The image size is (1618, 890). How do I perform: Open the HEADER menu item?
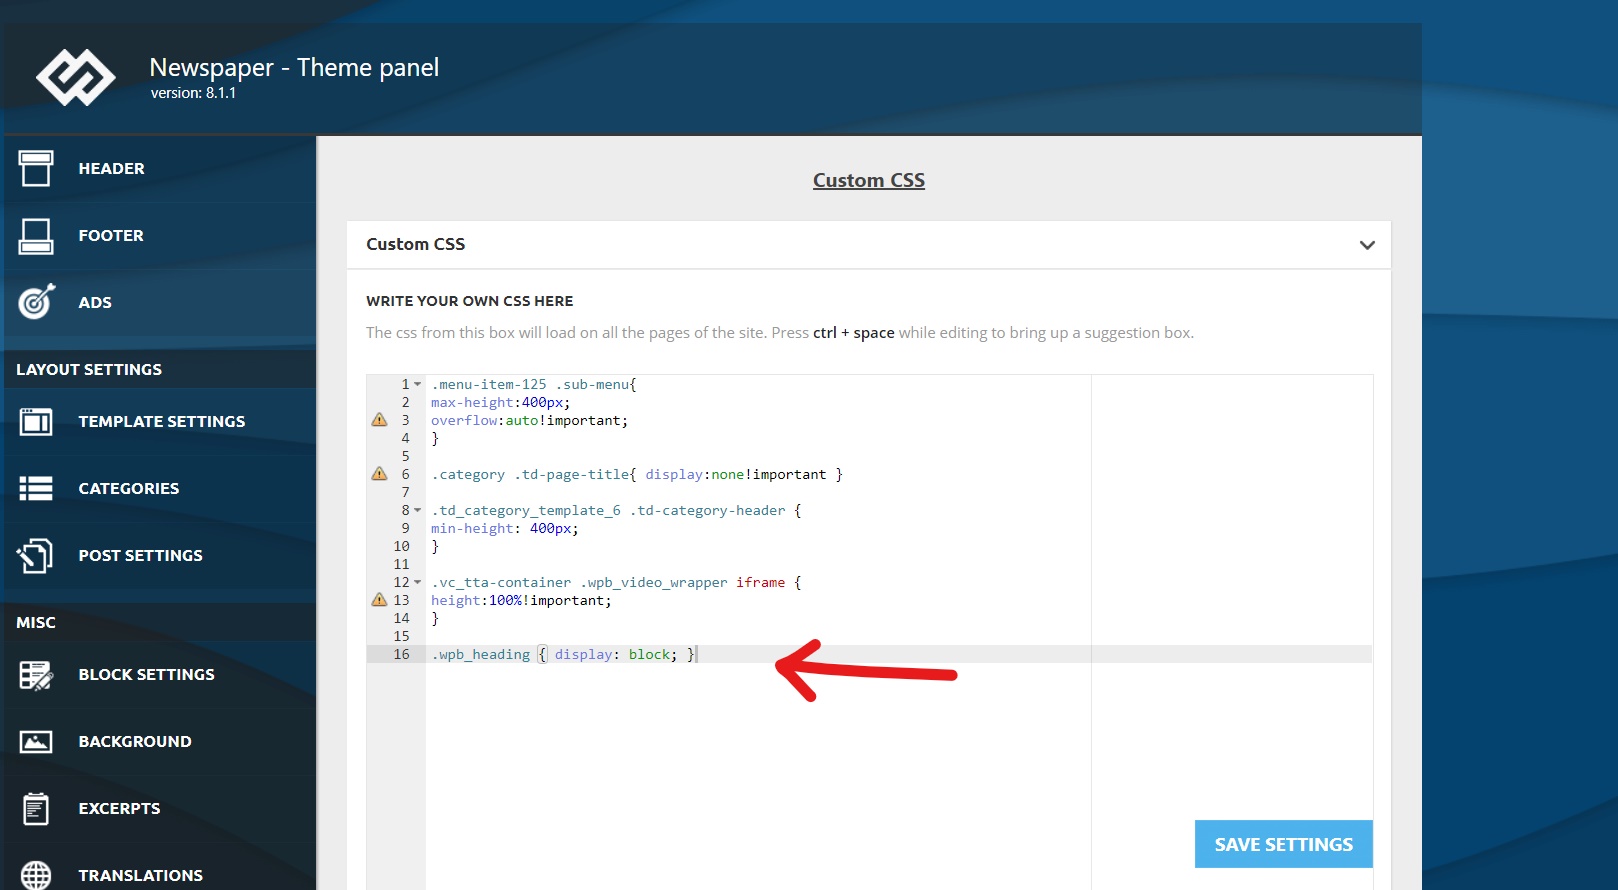click(160, 169)
